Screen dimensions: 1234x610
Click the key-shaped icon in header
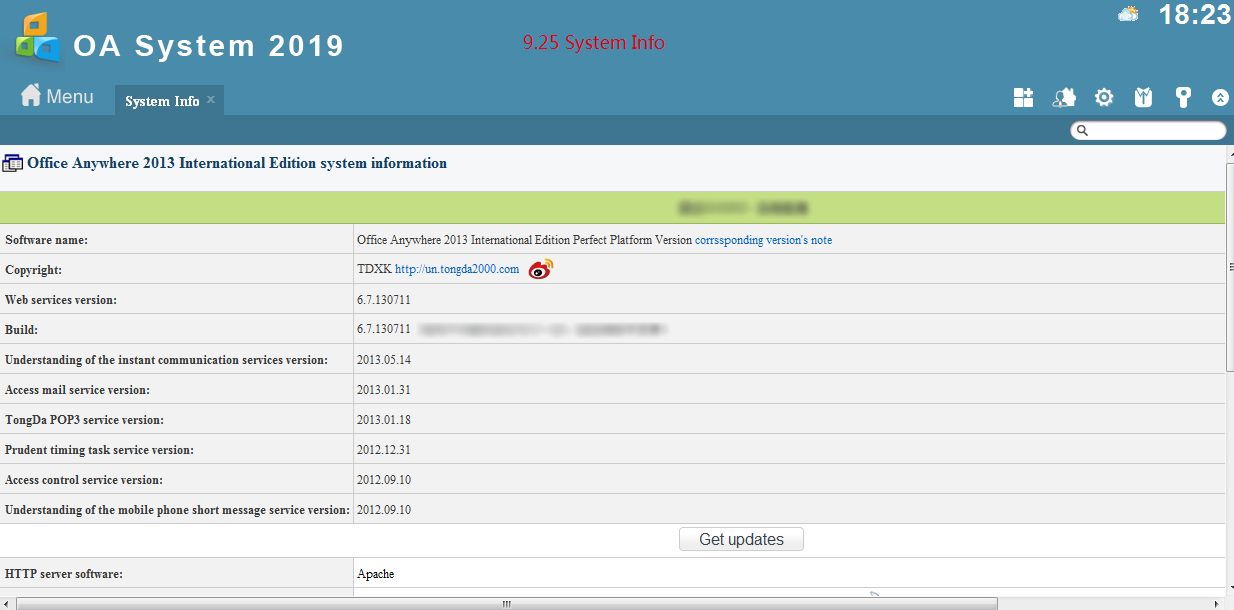[1183, 97]
